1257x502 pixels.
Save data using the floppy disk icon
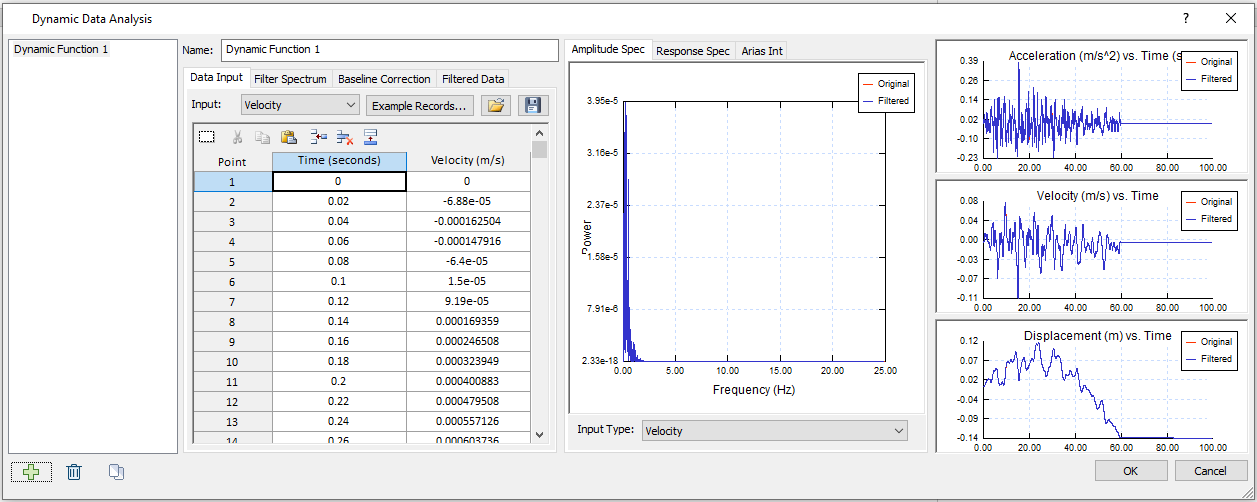pyautogui.click(x=532, y=105)
